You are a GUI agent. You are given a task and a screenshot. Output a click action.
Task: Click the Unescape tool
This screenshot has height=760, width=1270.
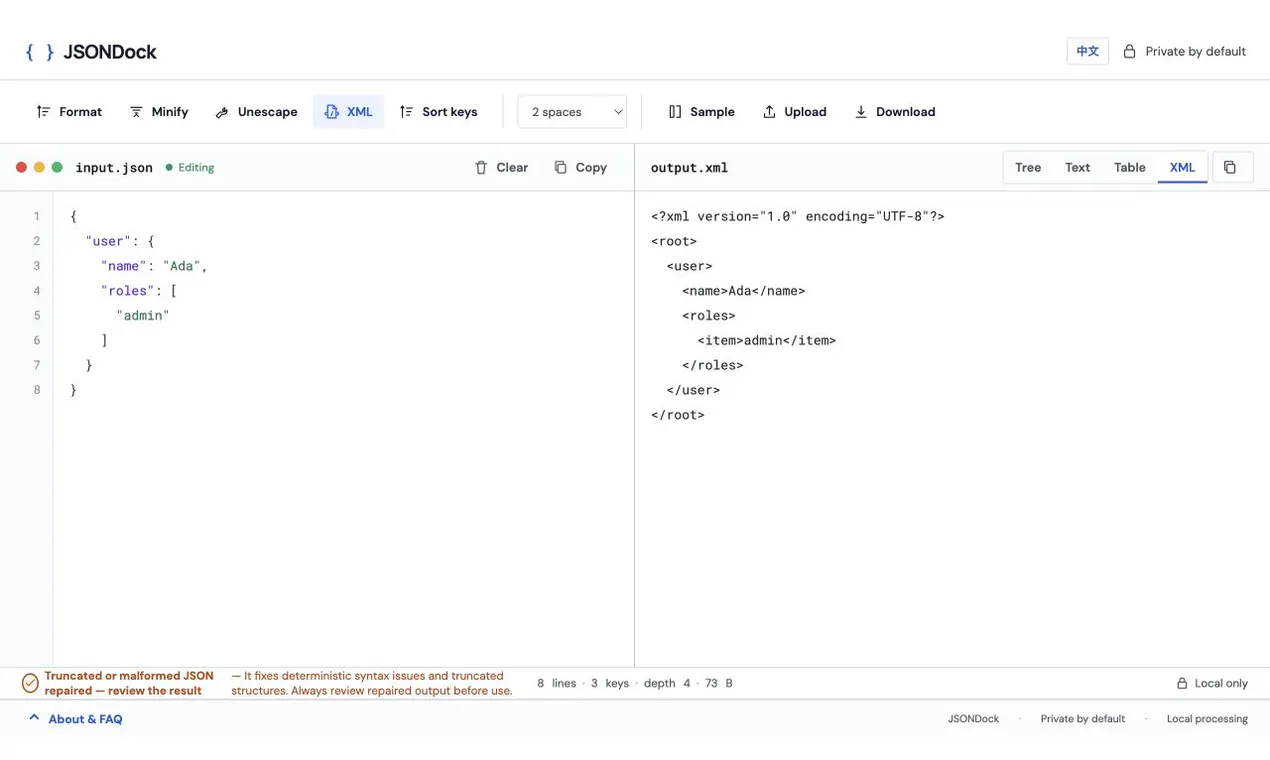click(256, 112)
